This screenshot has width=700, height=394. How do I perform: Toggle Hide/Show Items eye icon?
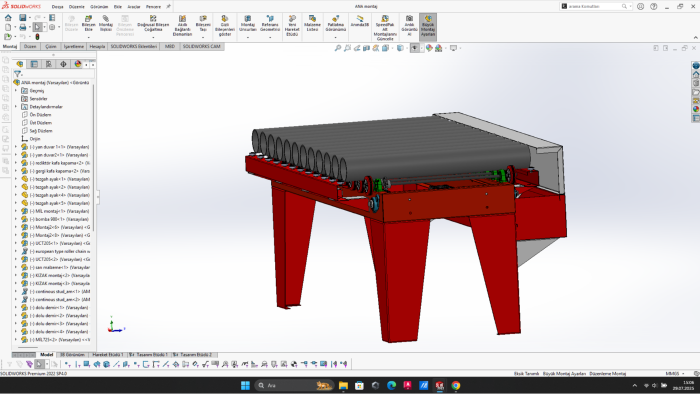tap(414, 48)
